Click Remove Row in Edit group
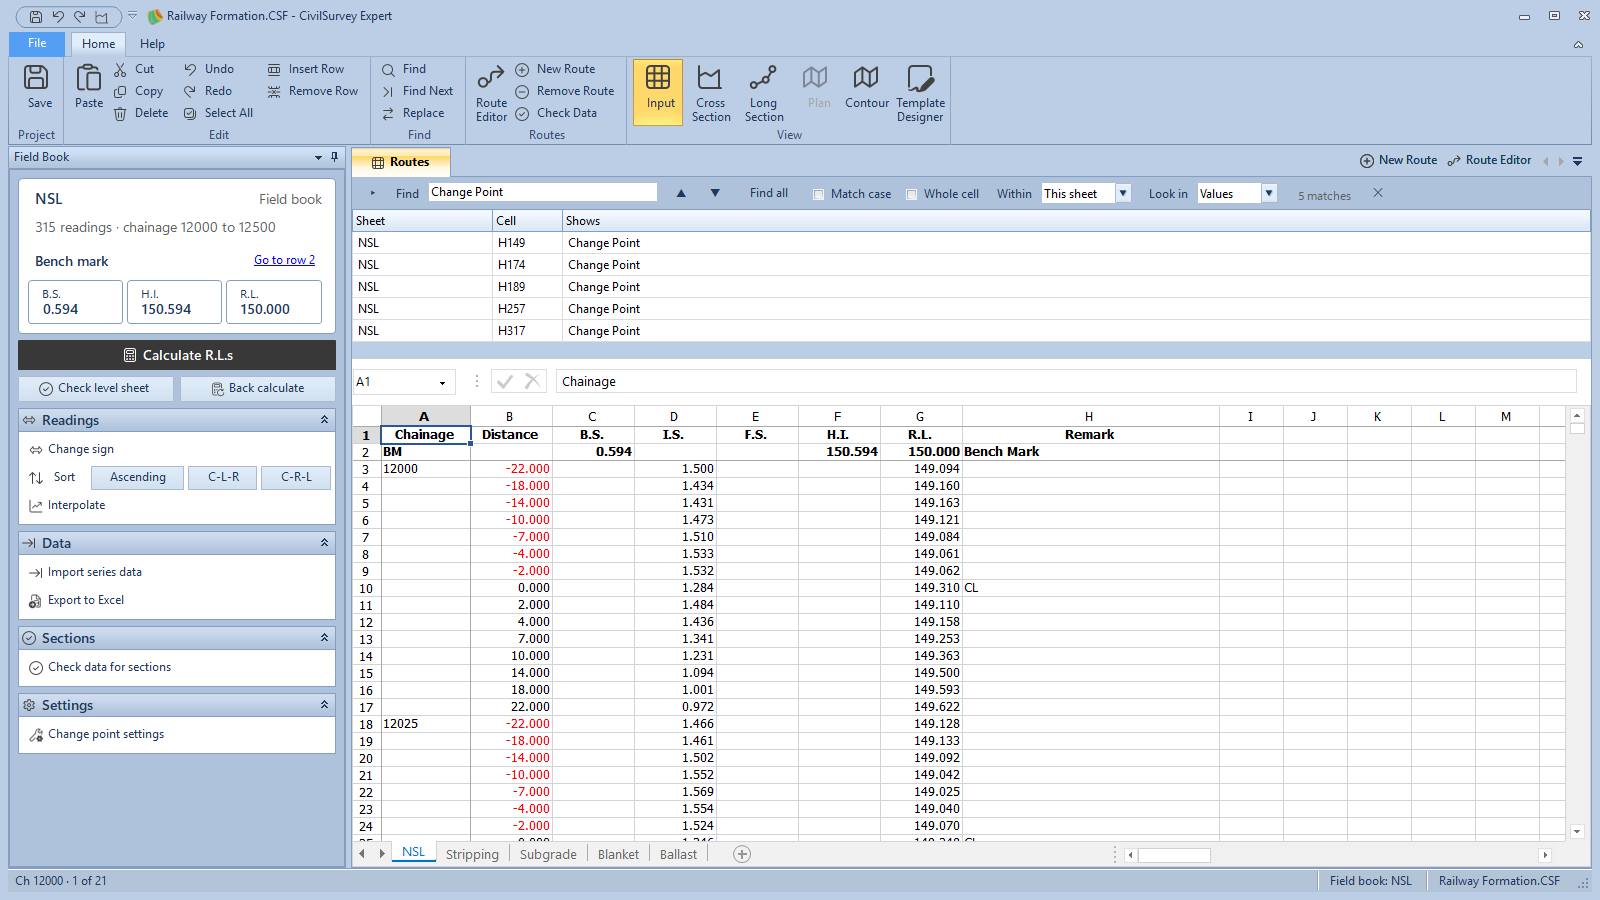The width and height of the screenshot is (1600, 900). point(313,91)
